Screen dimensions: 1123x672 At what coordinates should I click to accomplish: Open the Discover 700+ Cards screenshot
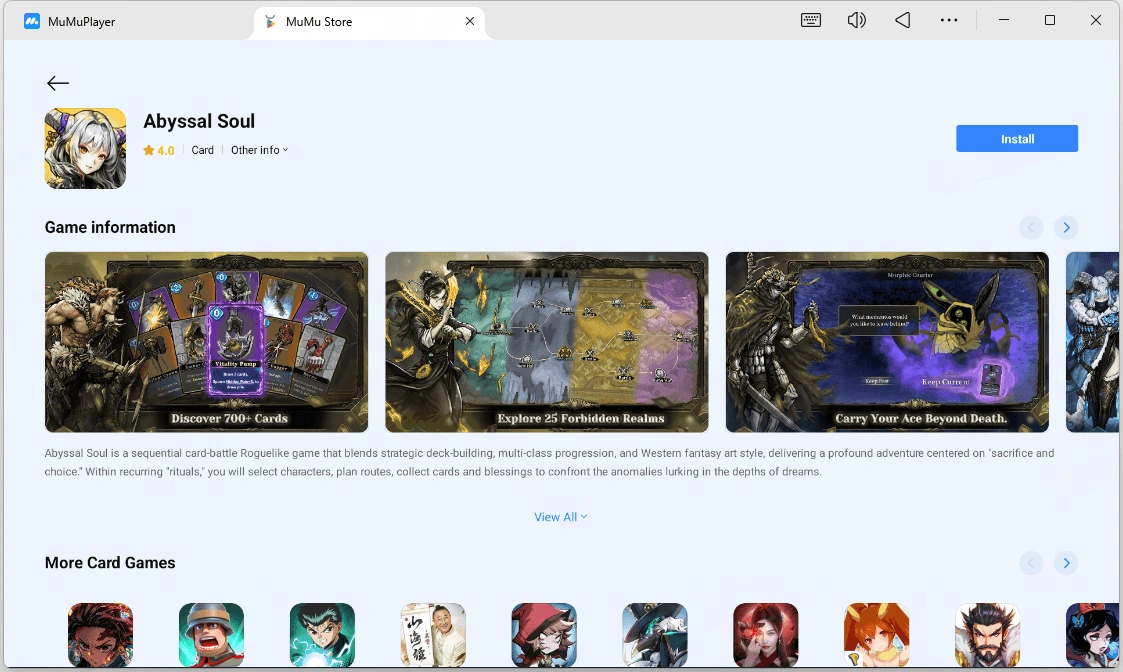206,342
